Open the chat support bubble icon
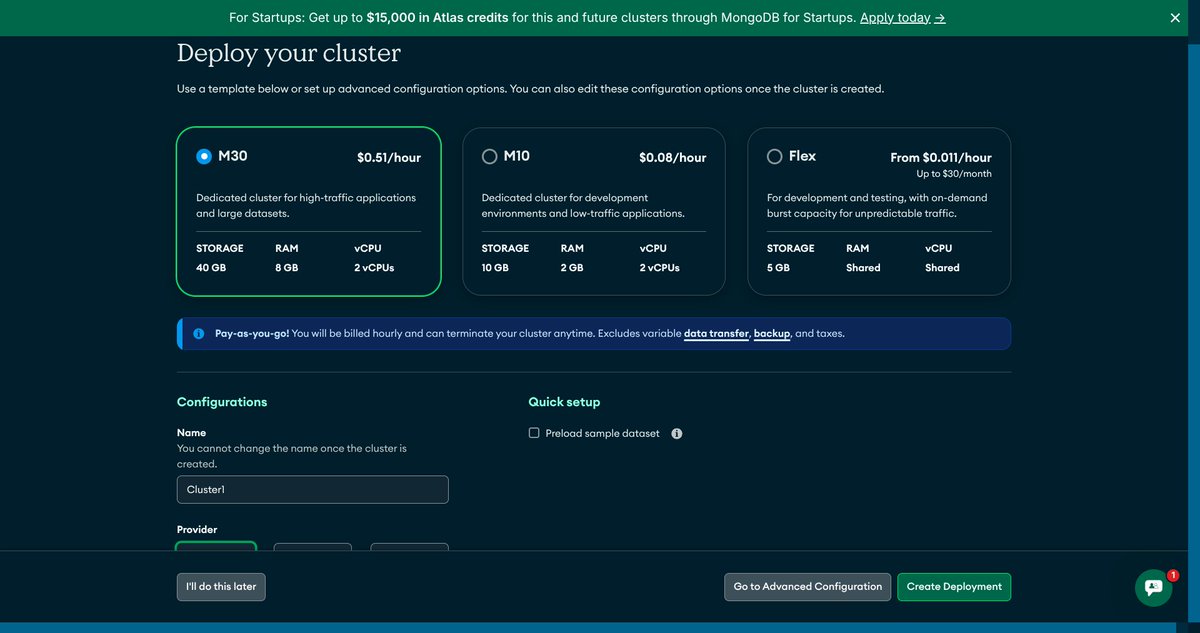 pyautogui.click(x=1153, y=588)
